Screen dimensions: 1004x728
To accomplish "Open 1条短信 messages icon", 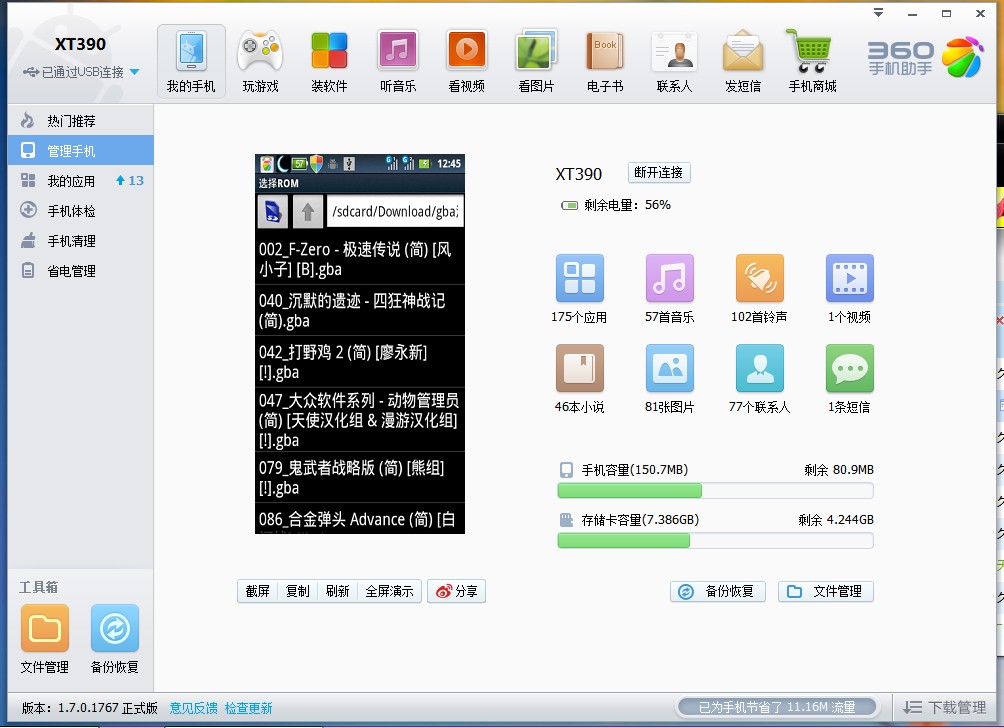I will (x=850, y=368).
